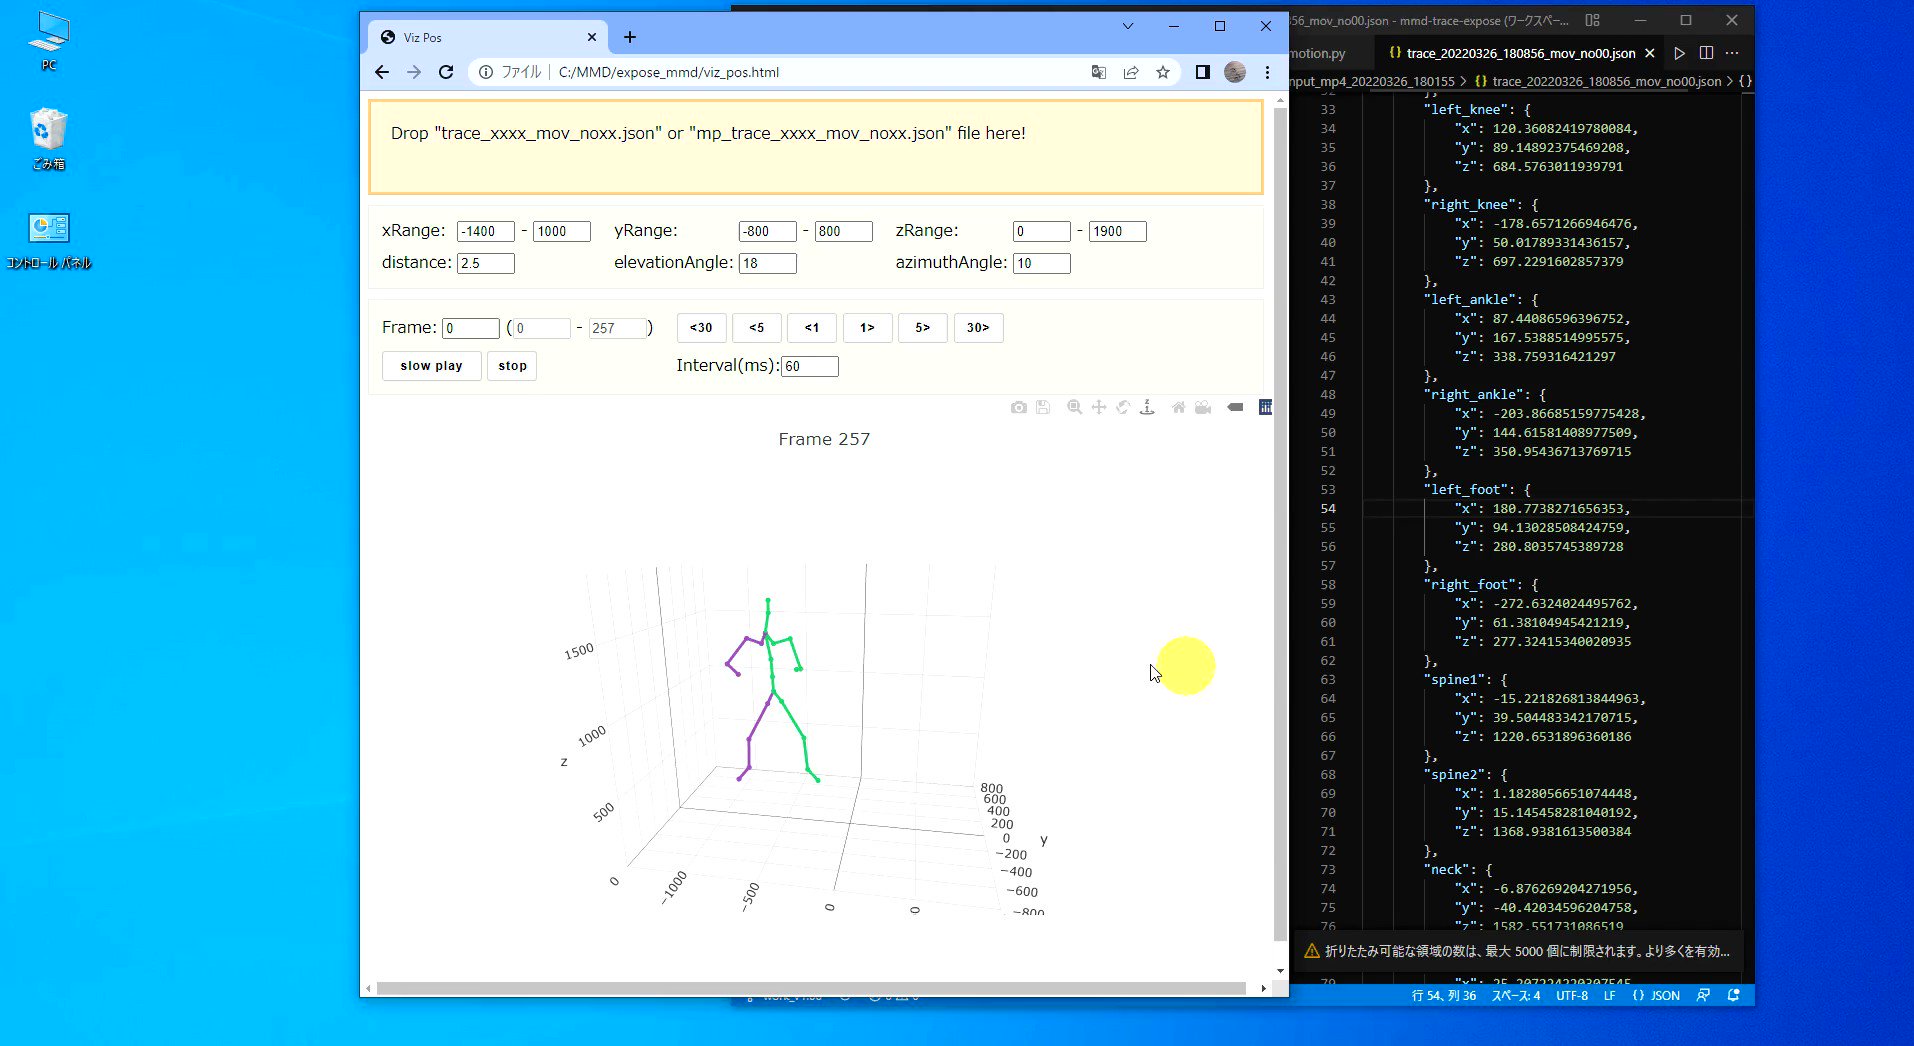Go back in Chrome browser
The width and height of the screenshot is (1914, 1046).
pyautogui.click(x=381, y=72)
